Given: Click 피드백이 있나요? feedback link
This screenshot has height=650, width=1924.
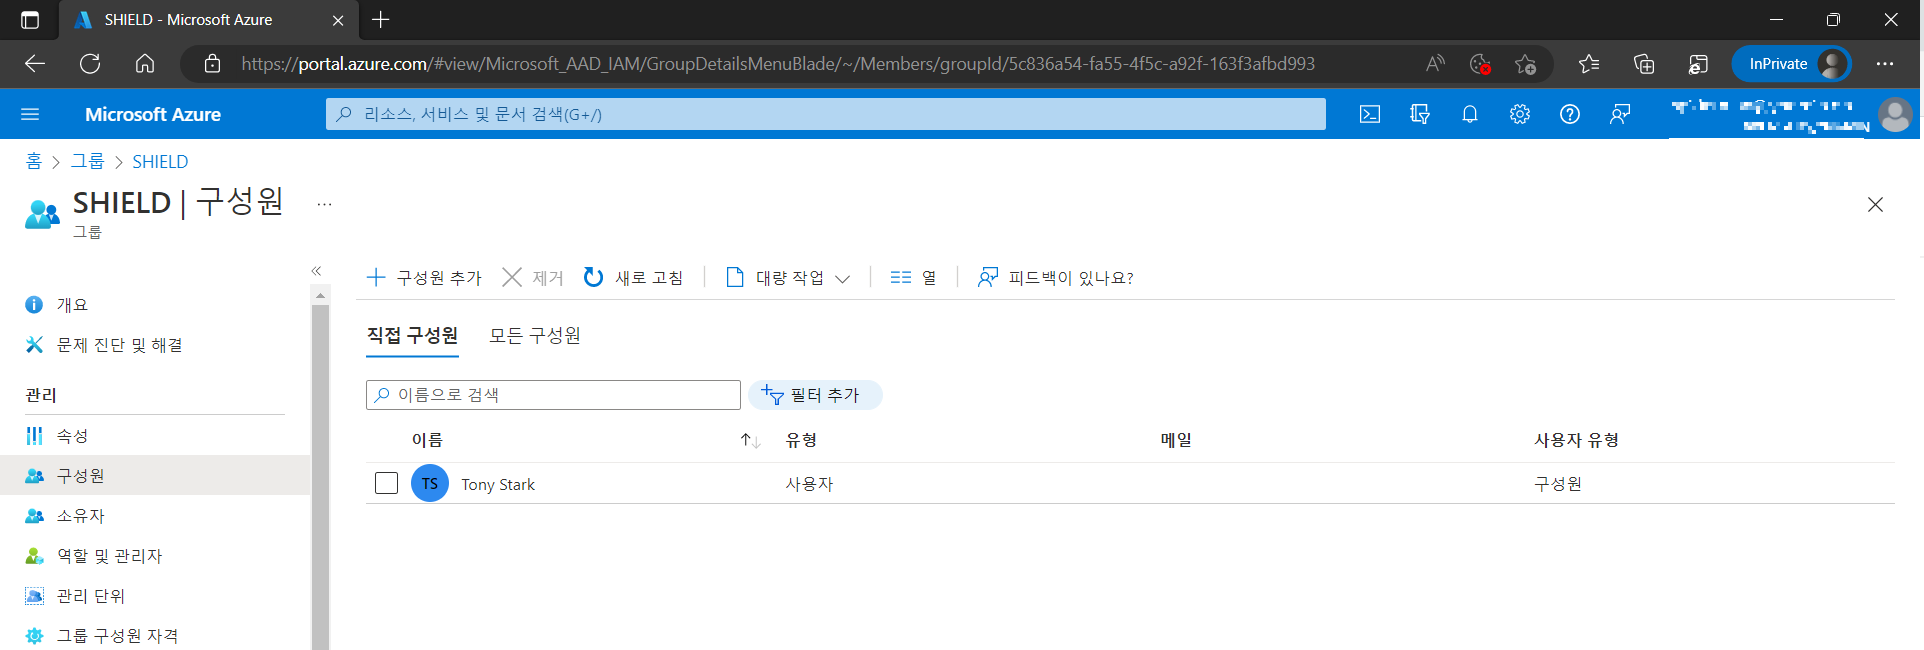Looking at the screenshot, I should 1055,278.
